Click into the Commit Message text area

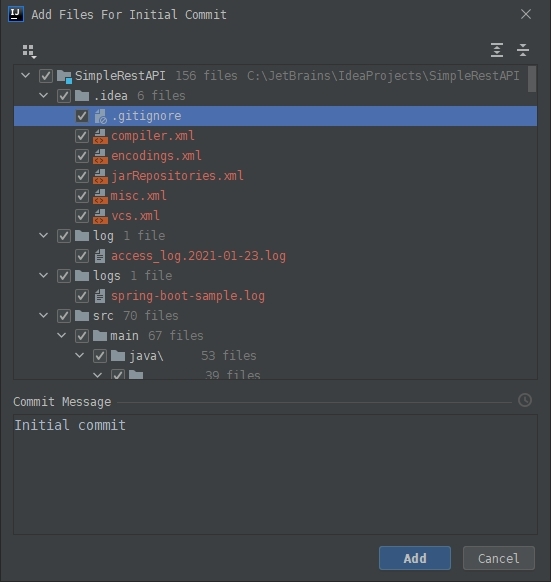275,474
